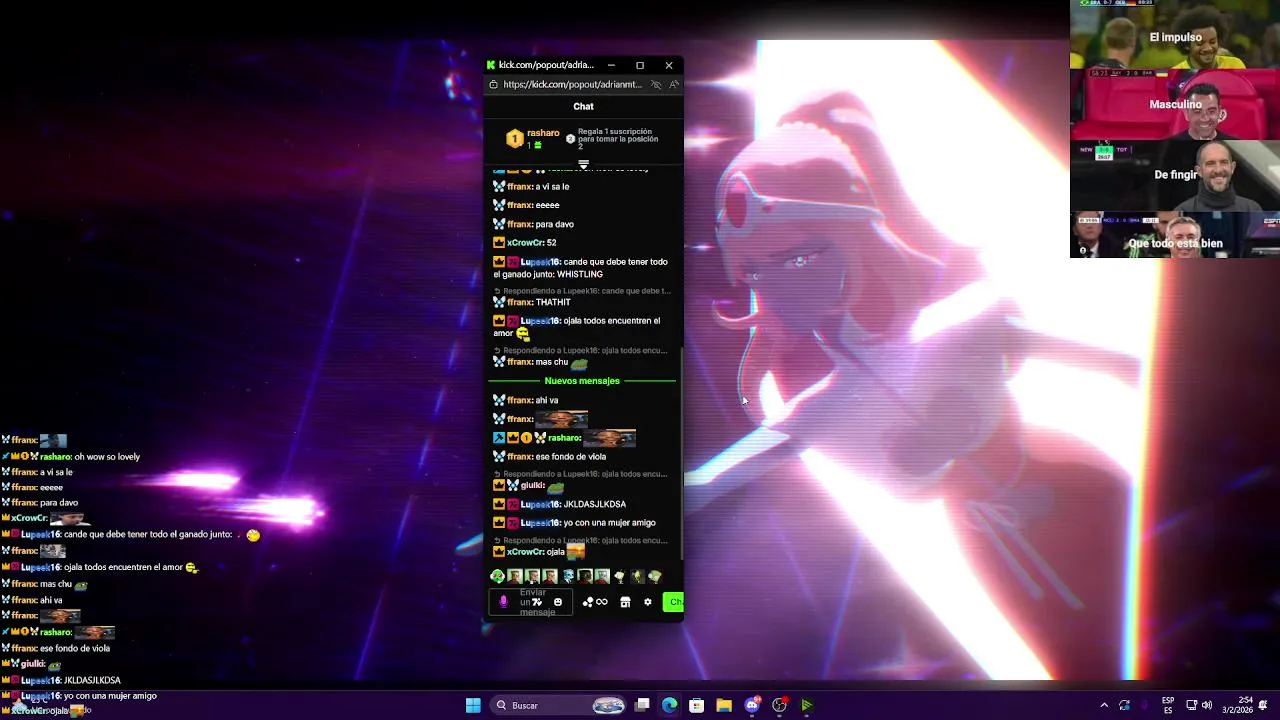Click the 'Nuevos mensajes' divider label

pyautogui.click(x=582, y=381)
